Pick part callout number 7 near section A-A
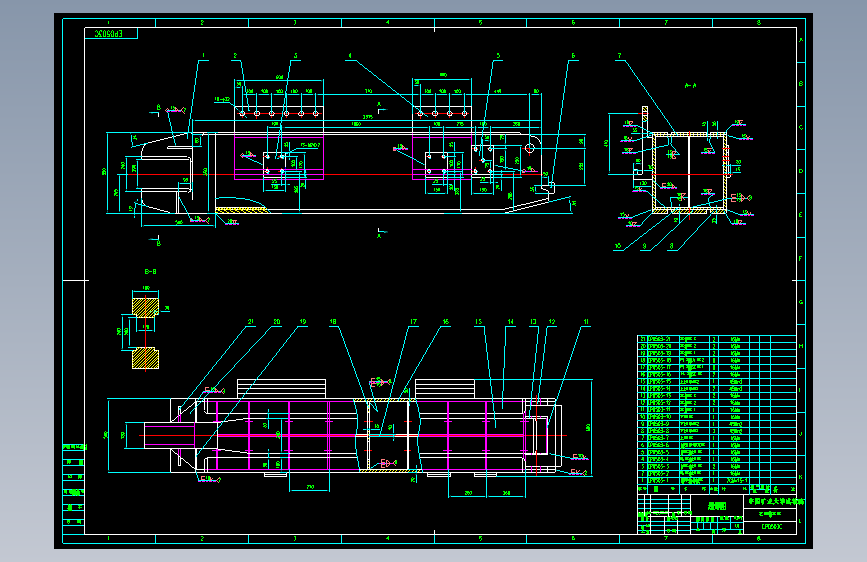Image resolution: width=867 pixels, height=562 pixels. coord(619,56)
